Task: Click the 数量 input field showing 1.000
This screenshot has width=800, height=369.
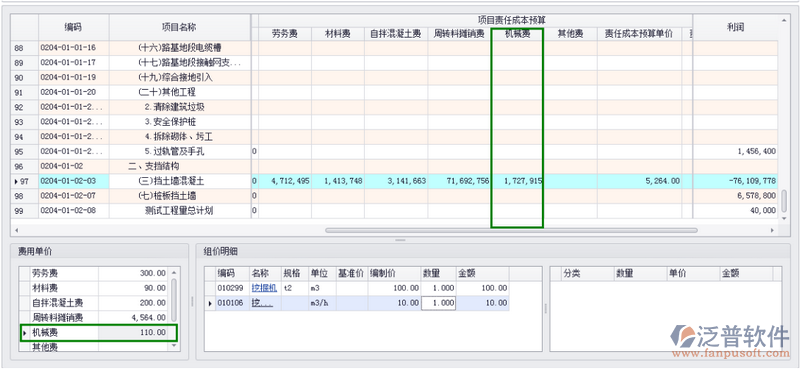Action: [x=439, y=303]
